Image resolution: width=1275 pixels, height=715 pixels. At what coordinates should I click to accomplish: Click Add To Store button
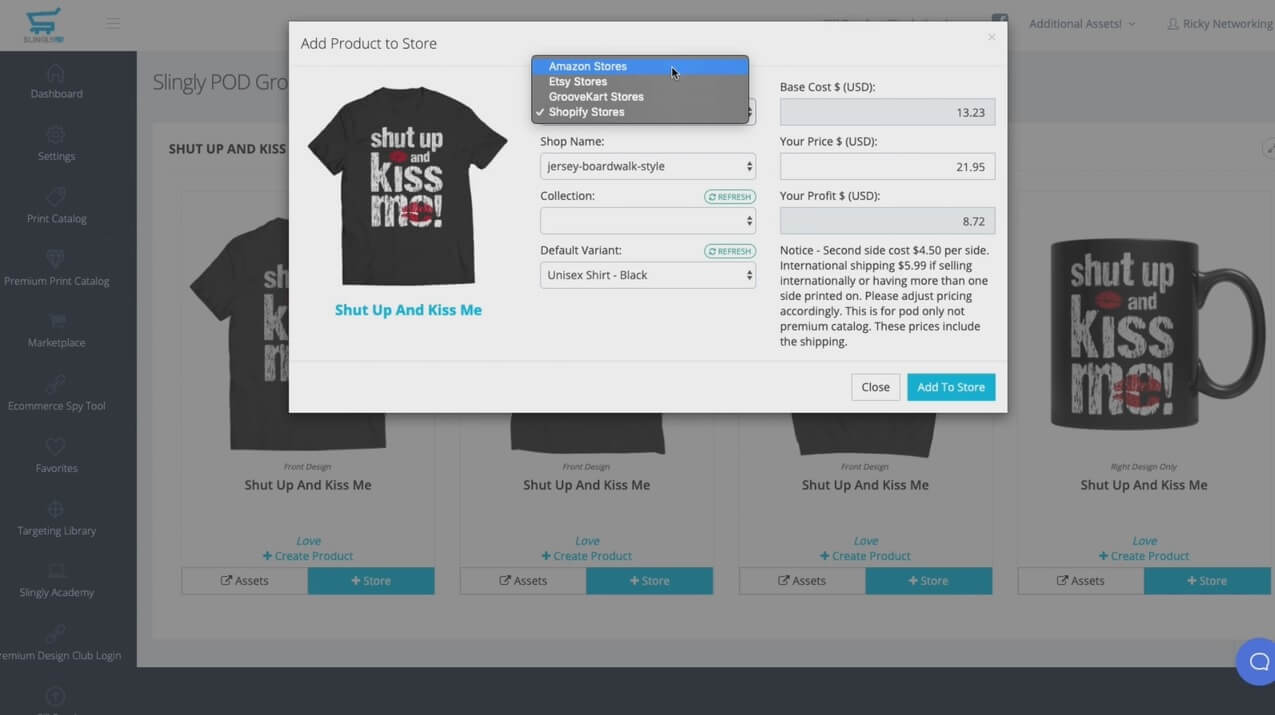click(x=951, y=387)
